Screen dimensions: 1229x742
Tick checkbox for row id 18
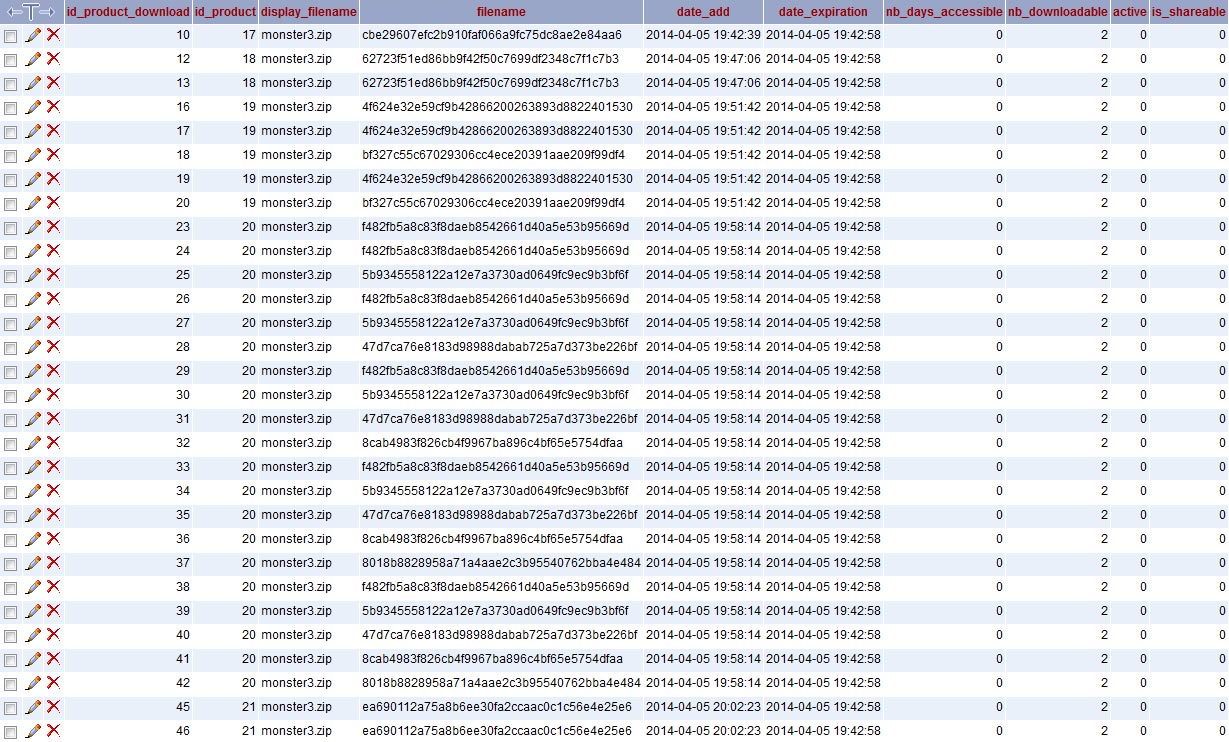click(10, 156)
